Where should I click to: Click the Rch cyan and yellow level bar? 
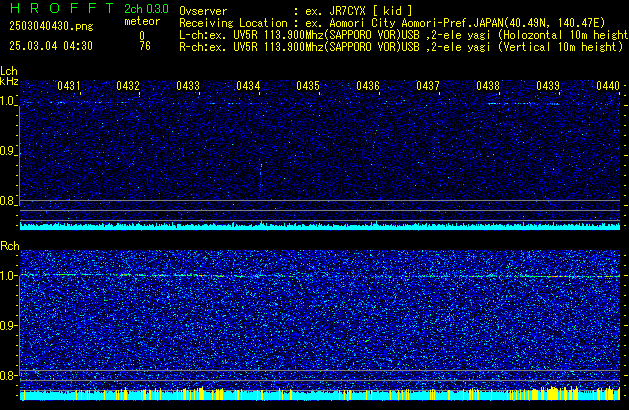click(x=320, y=395)
